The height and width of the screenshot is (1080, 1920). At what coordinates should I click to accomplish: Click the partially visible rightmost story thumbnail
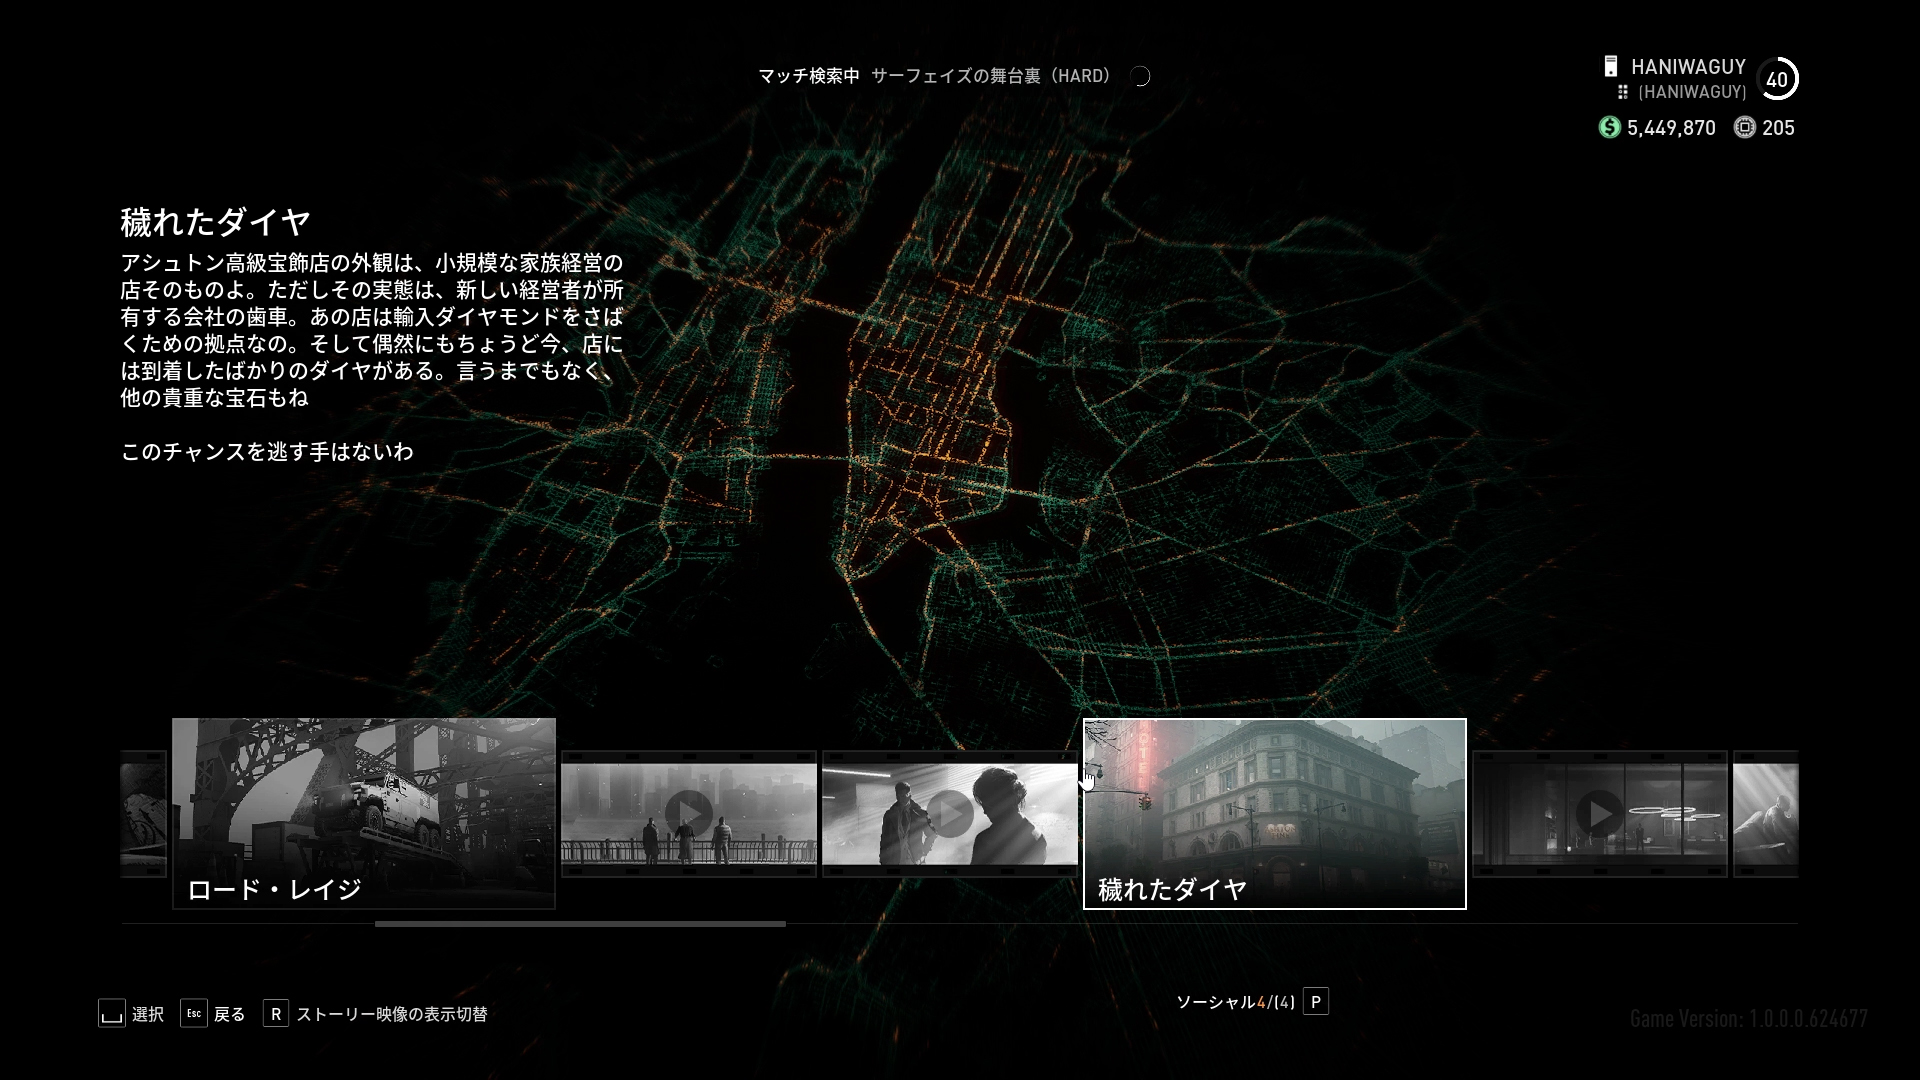click(x=1765, y=813)
